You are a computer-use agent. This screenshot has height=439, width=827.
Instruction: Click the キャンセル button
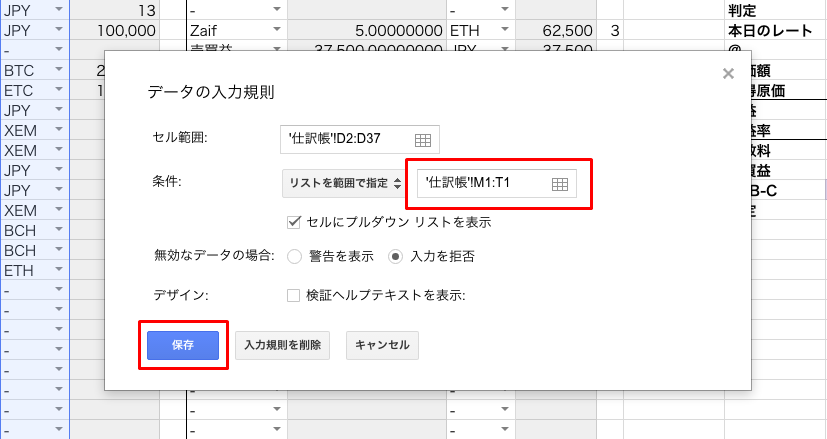click(x=382, y=345)
